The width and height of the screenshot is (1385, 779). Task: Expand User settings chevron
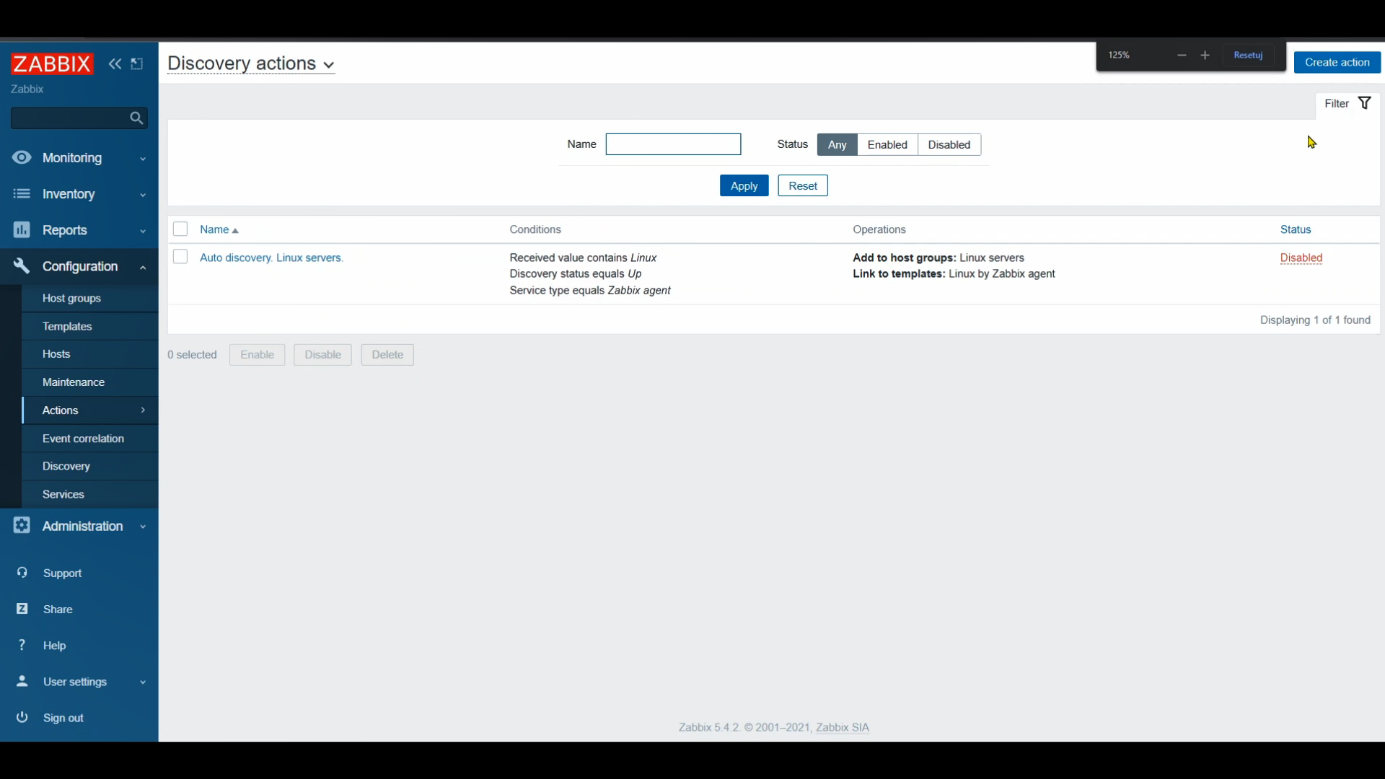pos(142,682)
